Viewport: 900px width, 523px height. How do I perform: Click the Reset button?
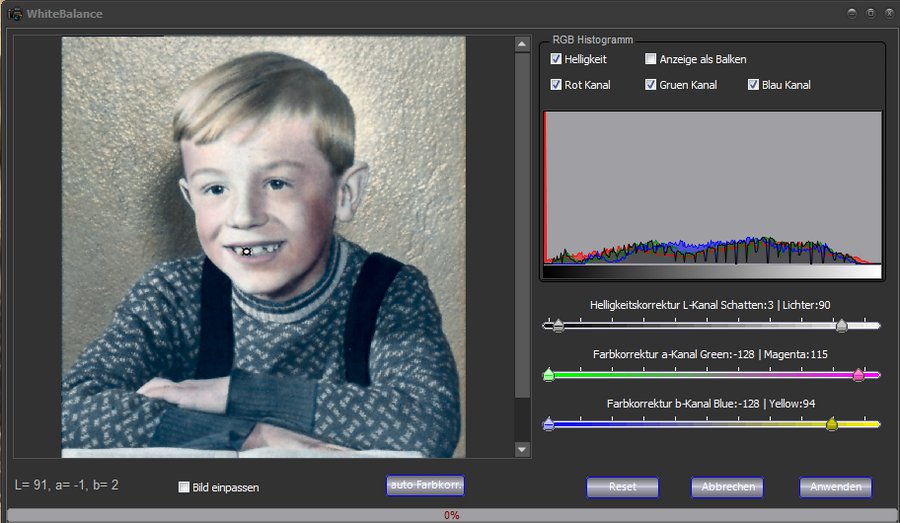(x=622, y=487)
